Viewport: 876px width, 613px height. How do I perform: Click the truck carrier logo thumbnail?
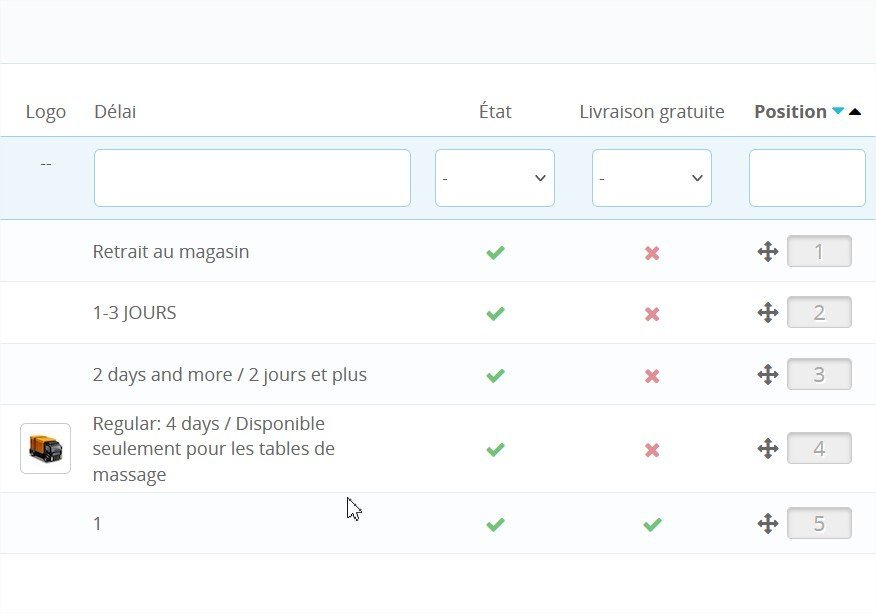click(45, 448)
